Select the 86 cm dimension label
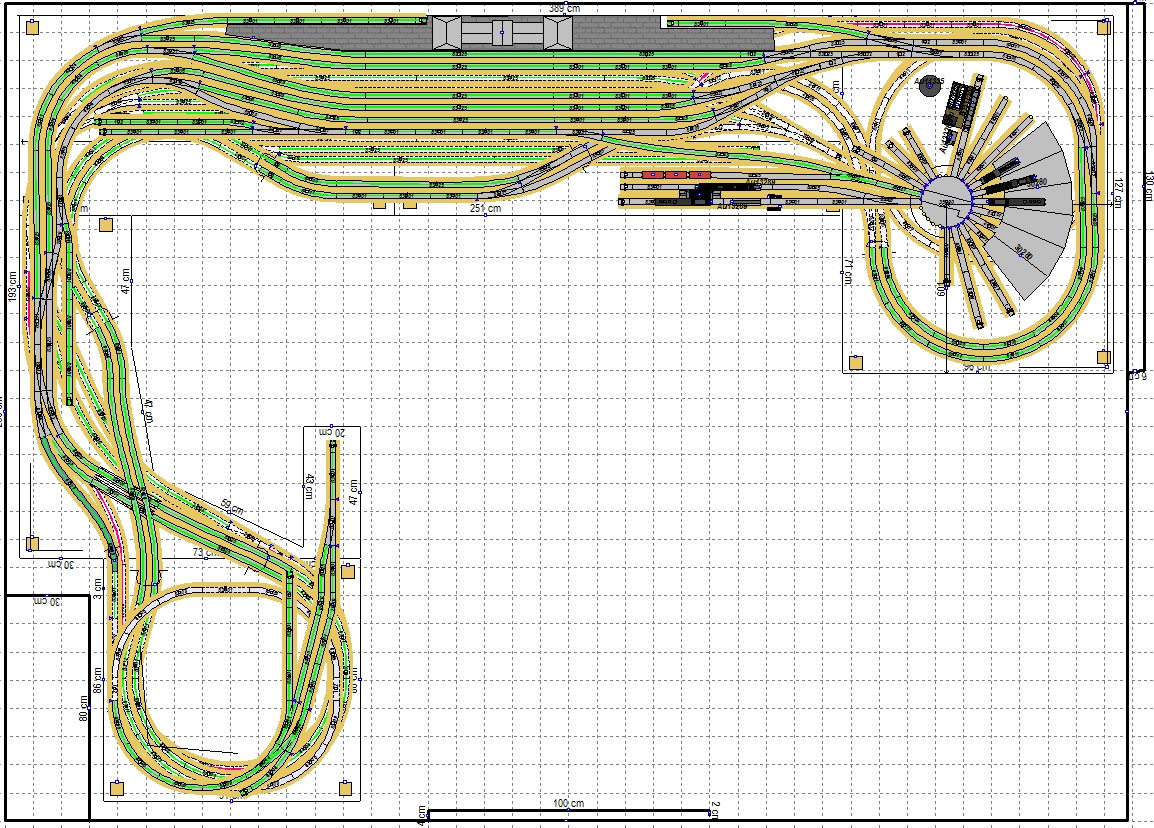Screen dimensions: 1154x828 (98, 684)
